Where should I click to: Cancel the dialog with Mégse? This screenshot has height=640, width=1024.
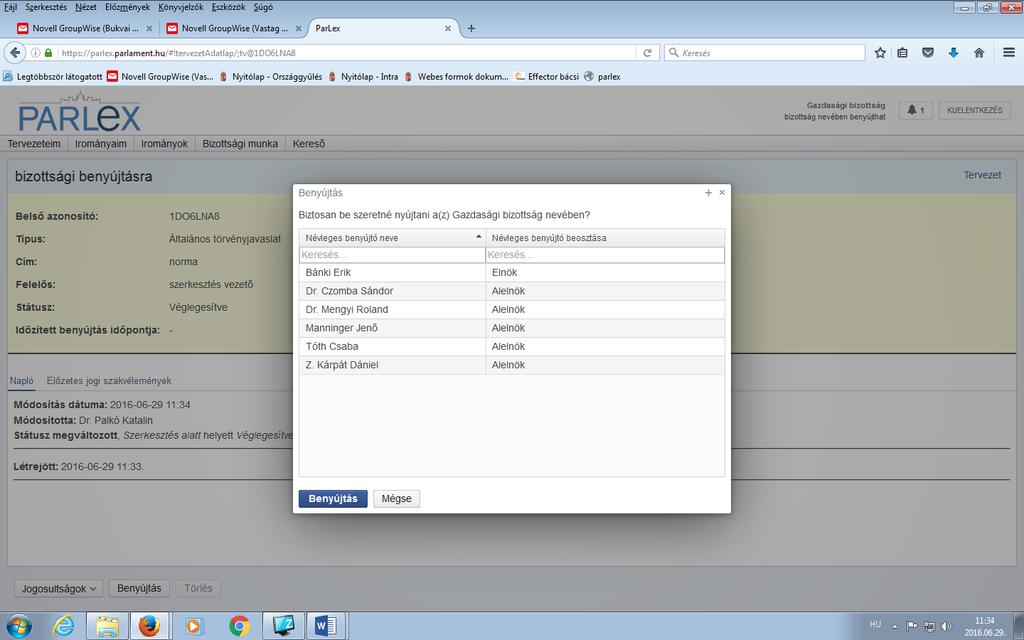pos(396,498)
